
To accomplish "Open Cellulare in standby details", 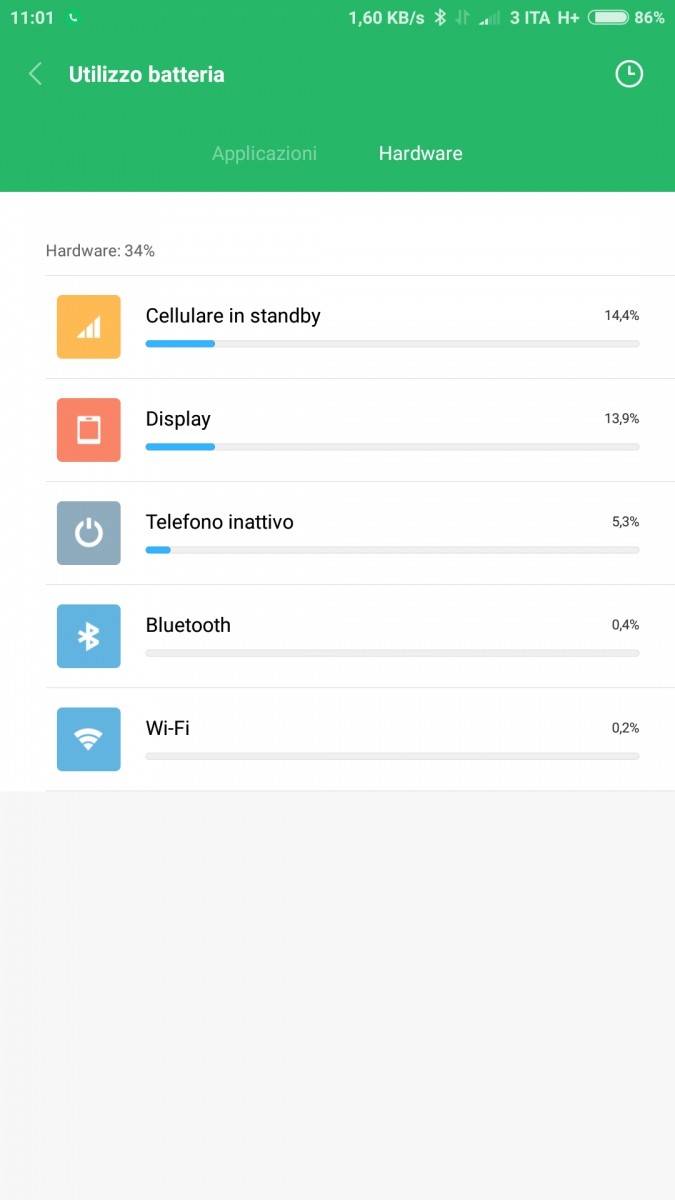I will (x=360, y=327).
